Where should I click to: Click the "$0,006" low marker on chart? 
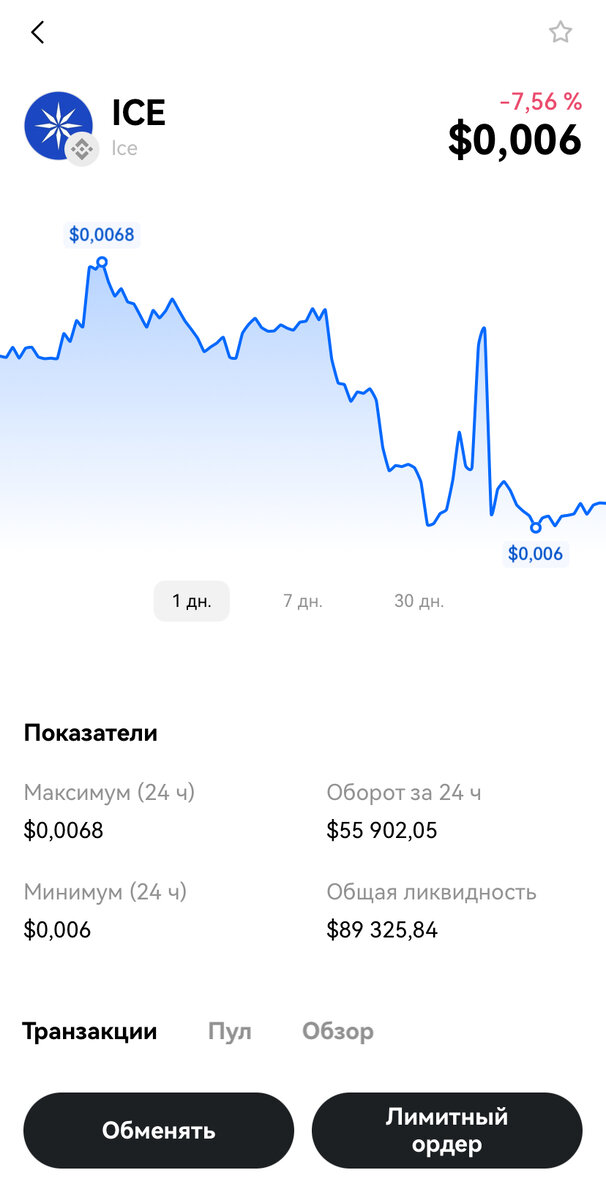536,551
